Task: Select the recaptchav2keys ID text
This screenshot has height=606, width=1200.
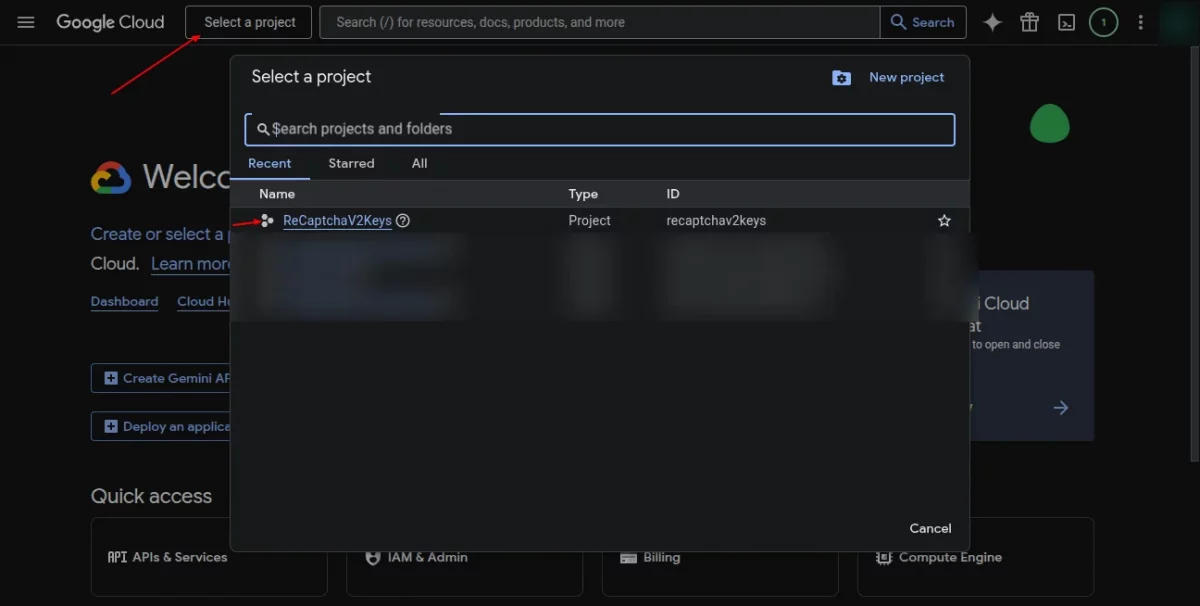Action: (x=716, y=220)
